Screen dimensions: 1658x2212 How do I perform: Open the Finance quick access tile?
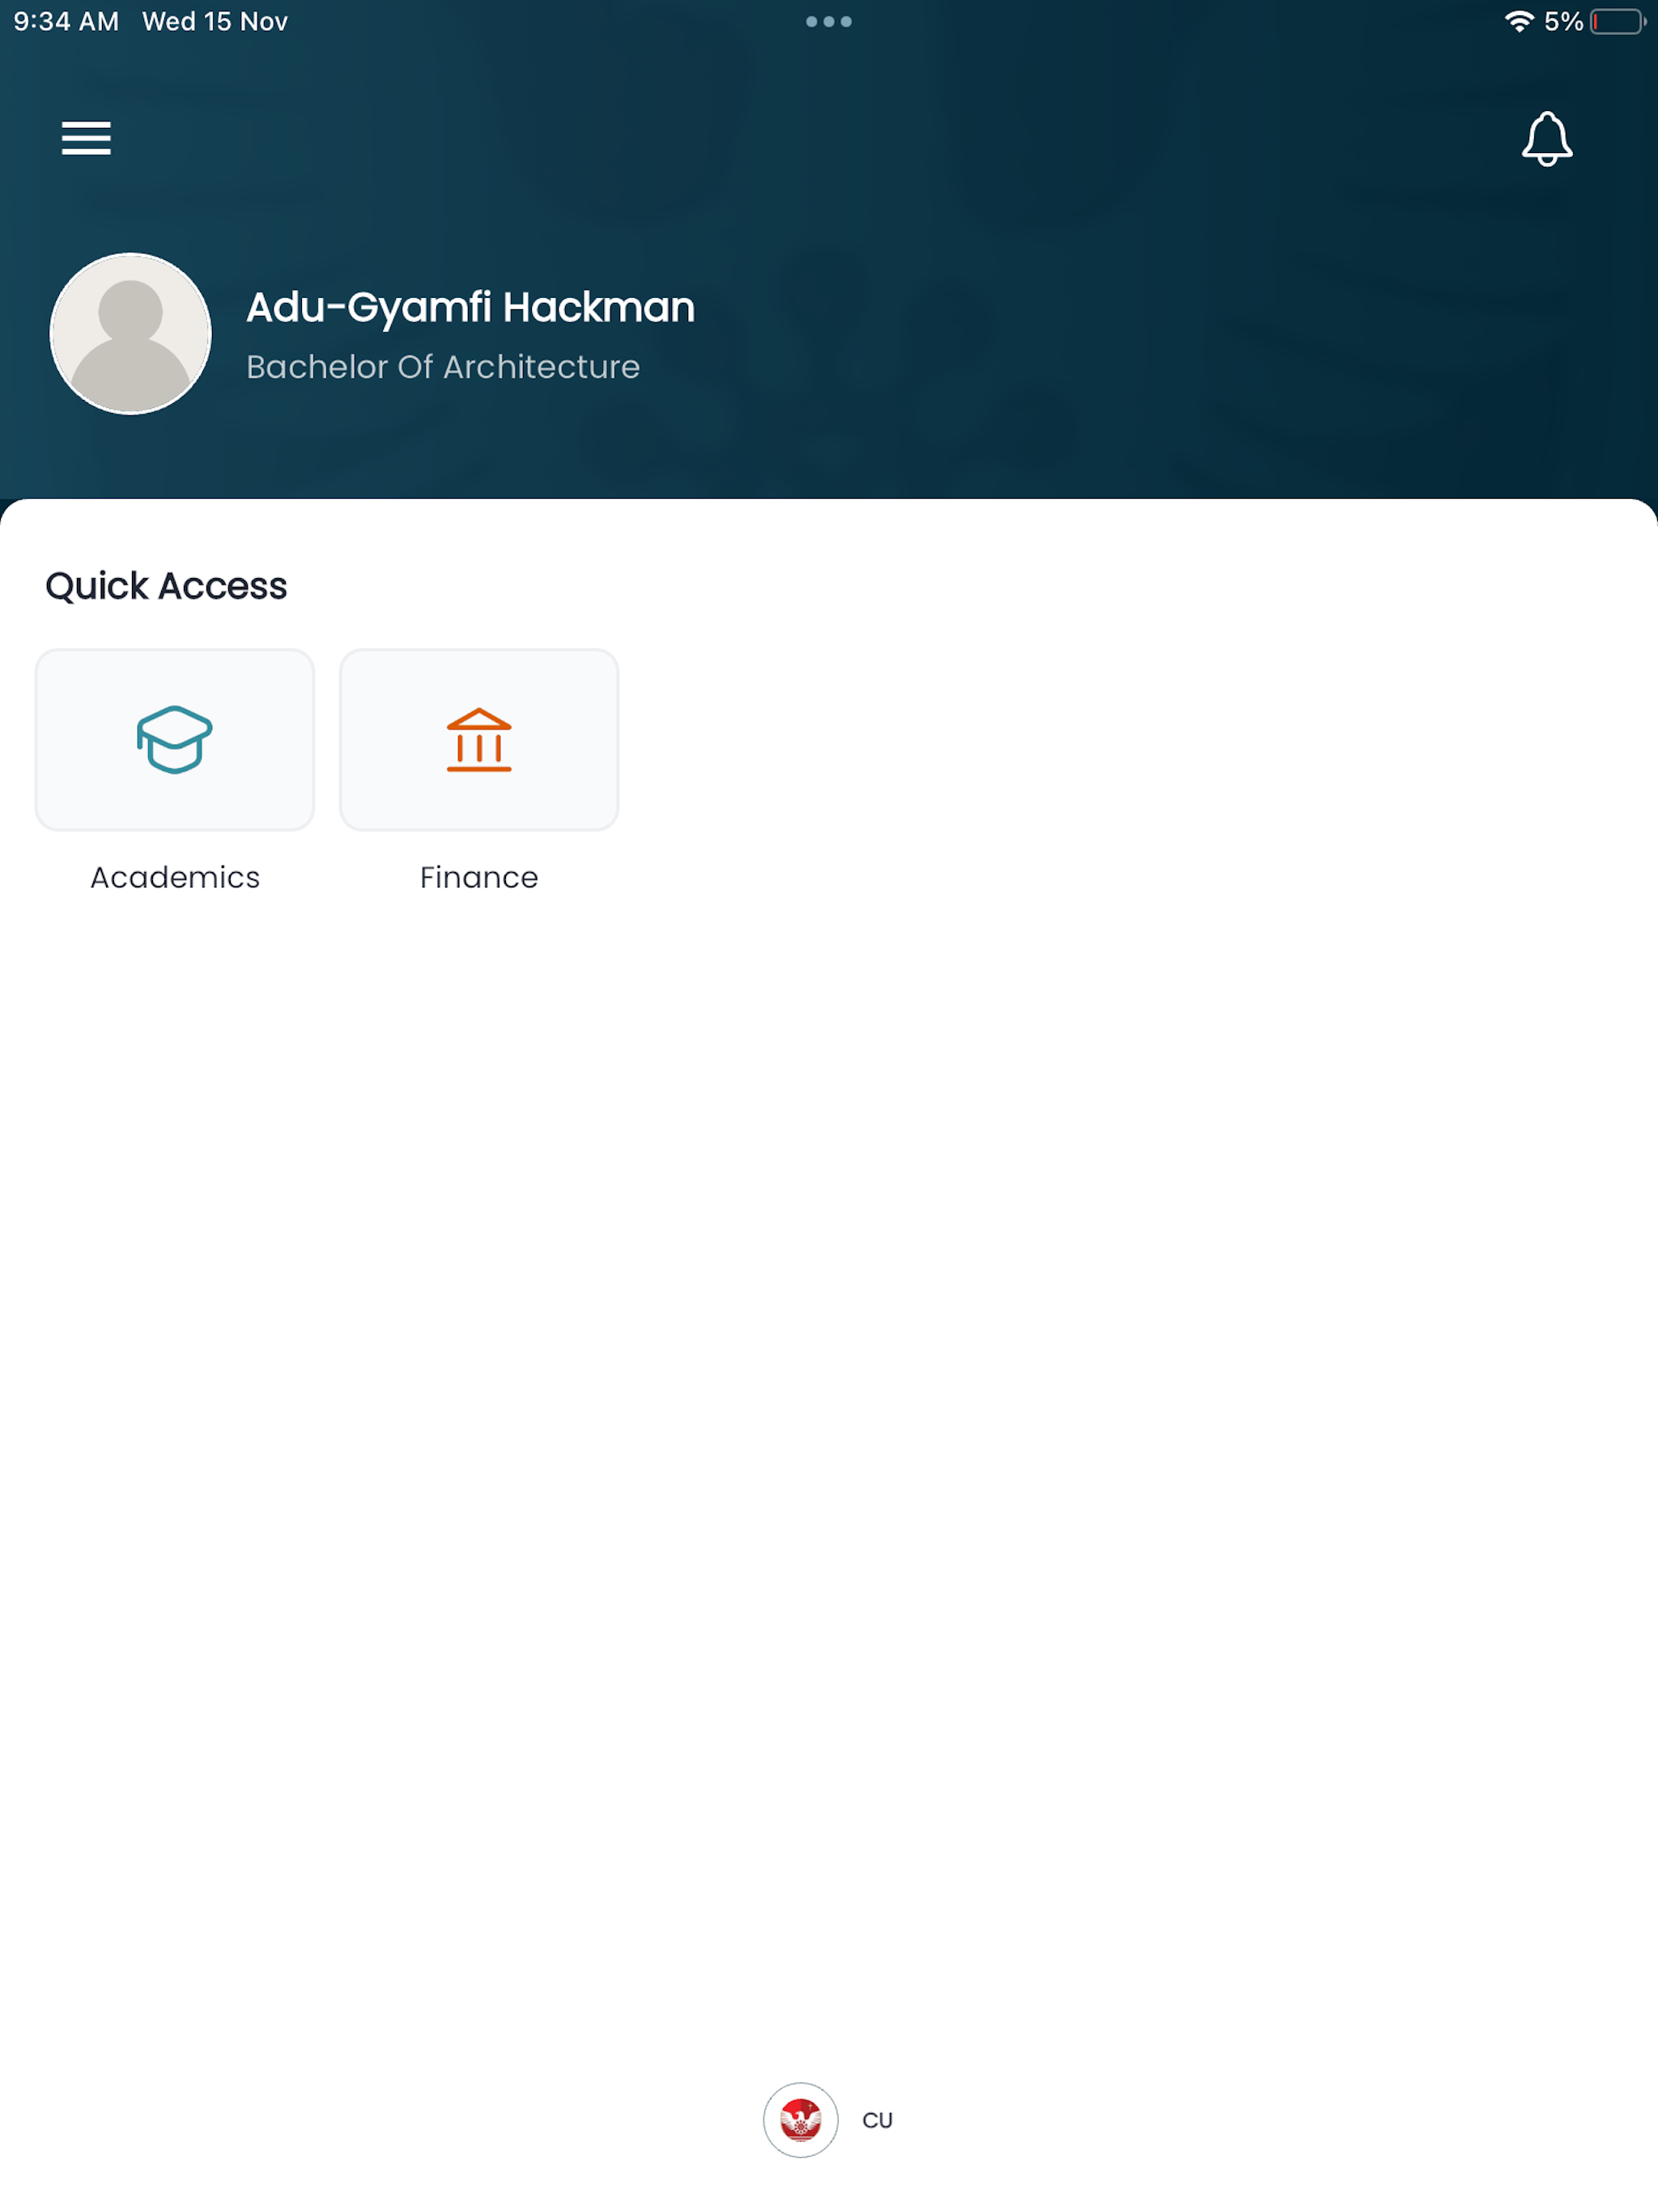point(479,739)
